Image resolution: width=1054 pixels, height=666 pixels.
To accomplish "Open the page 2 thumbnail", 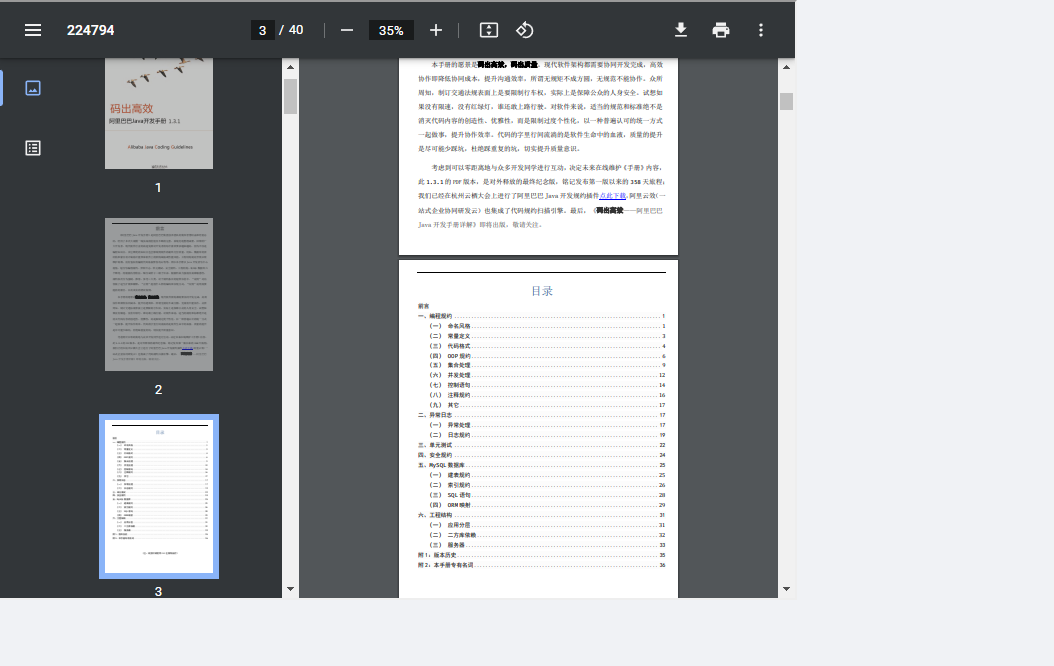I will [x=159, y=294].
